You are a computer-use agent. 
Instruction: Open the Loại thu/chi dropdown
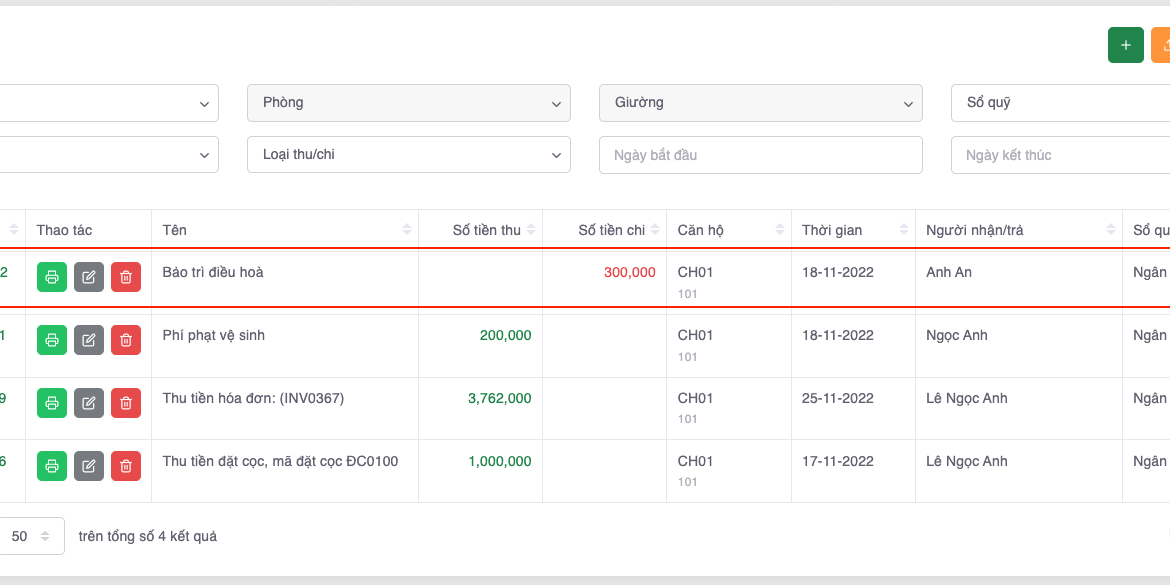click(408, 155)
